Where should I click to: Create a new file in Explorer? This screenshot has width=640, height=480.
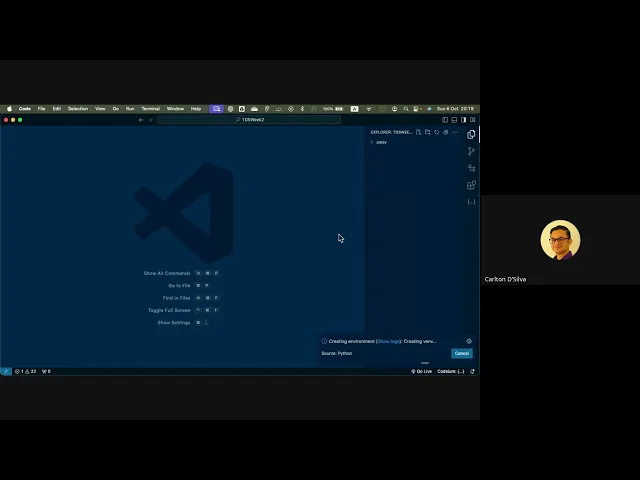pos(418,132)
